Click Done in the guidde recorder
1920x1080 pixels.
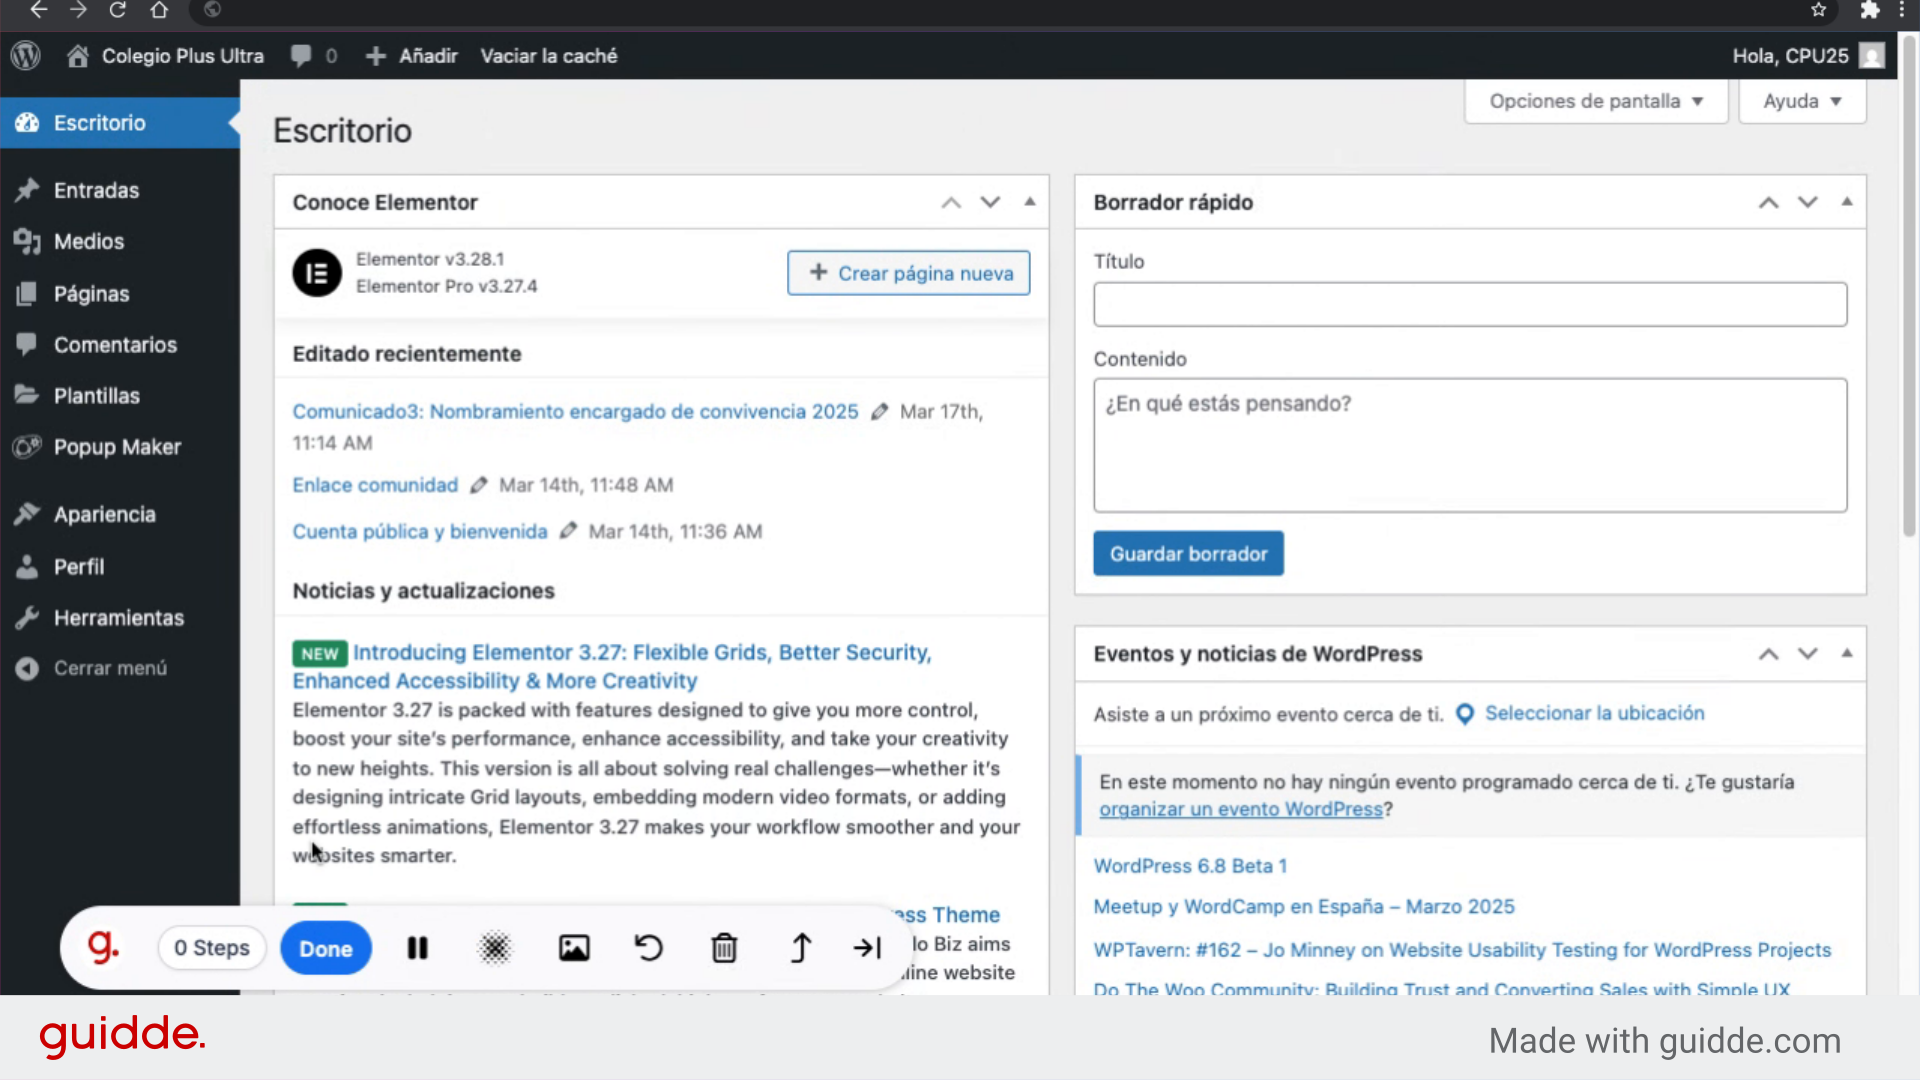click(326, 949)
